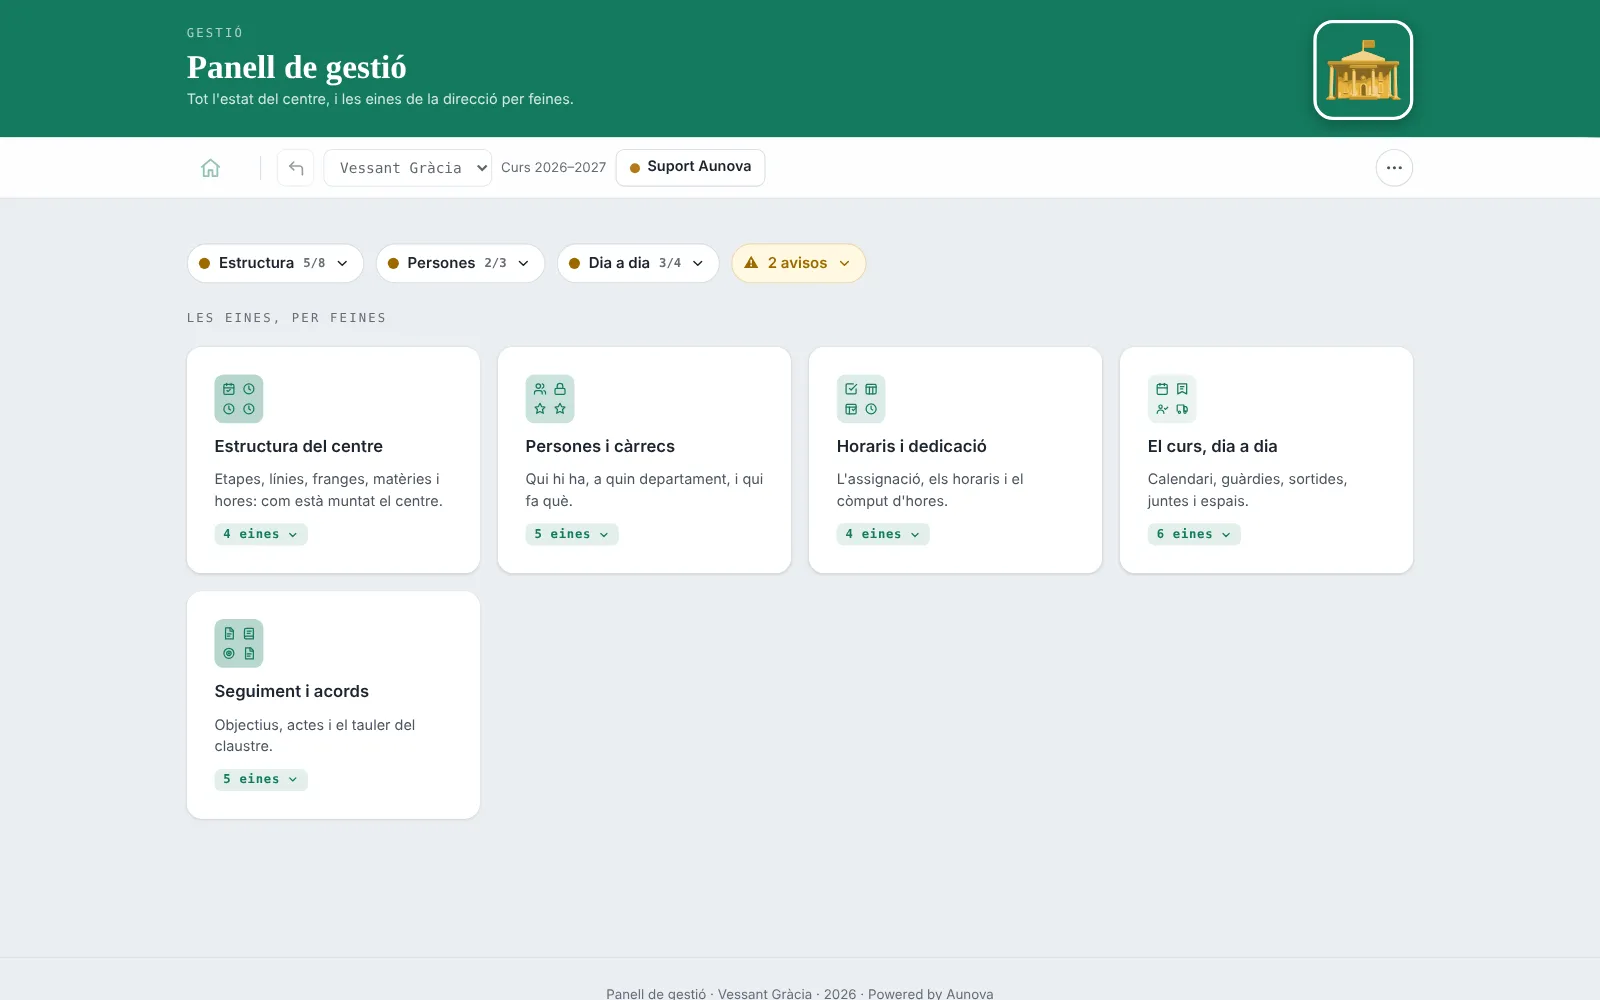Image resolution: width=1600 pixels, height=1000 pixels.
Task: Open the three-dots more options menu
Action: click(x=1394, y=168)
